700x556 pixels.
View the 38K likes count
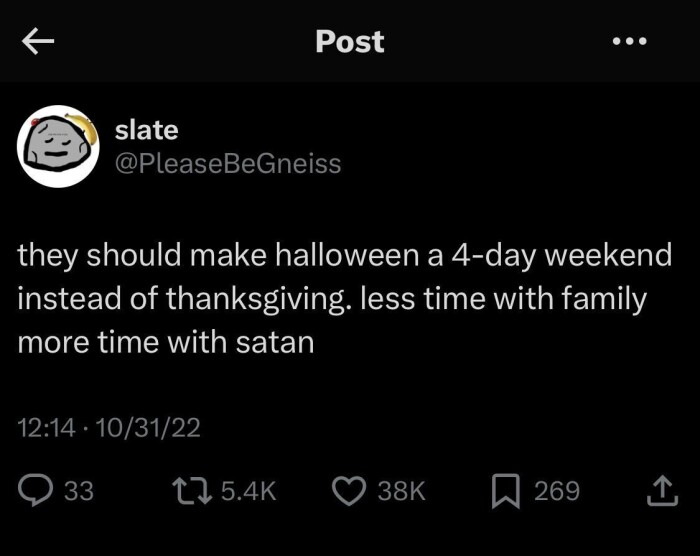click(x=403, y=490)
